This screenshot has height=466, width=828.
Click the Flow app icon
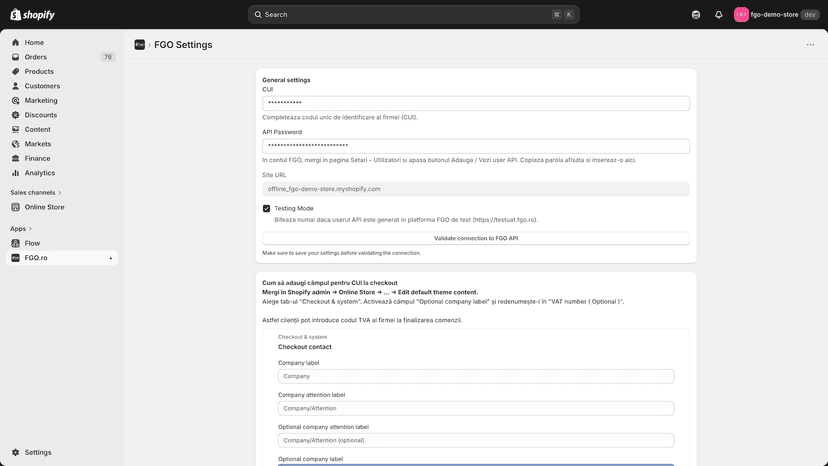click(15, 243)
